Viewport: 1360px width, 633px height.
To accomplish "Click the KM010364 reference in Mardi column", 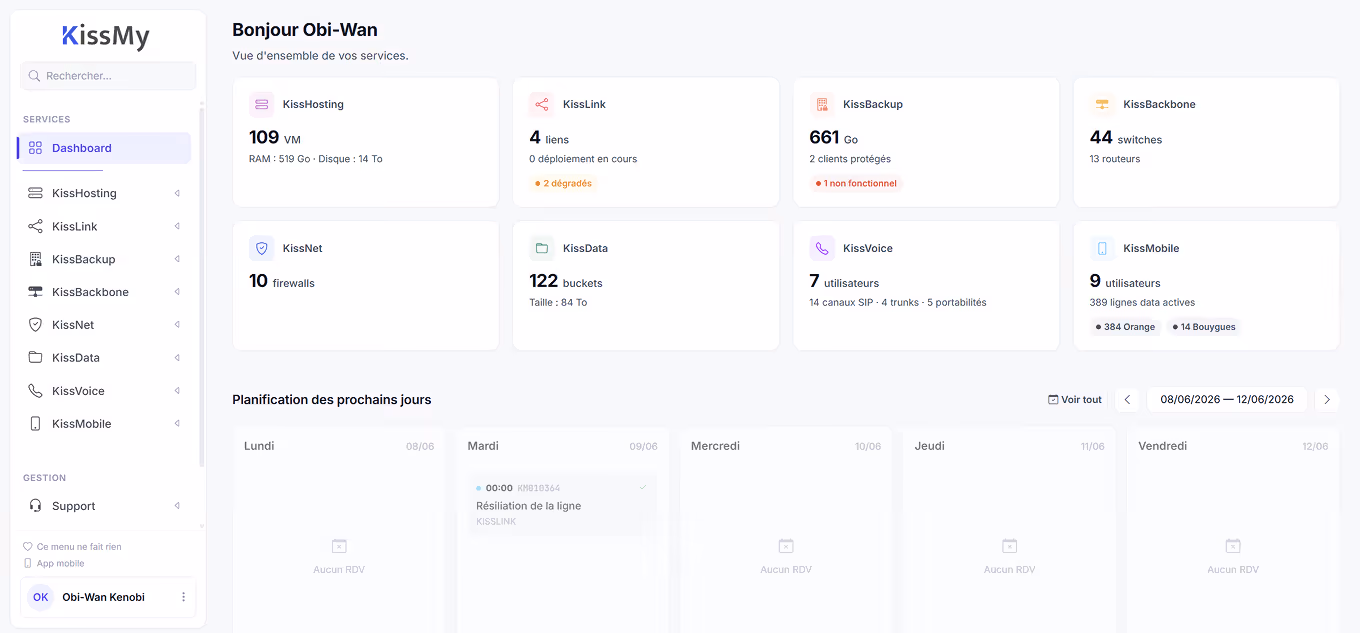I will (x=539, y=488).
